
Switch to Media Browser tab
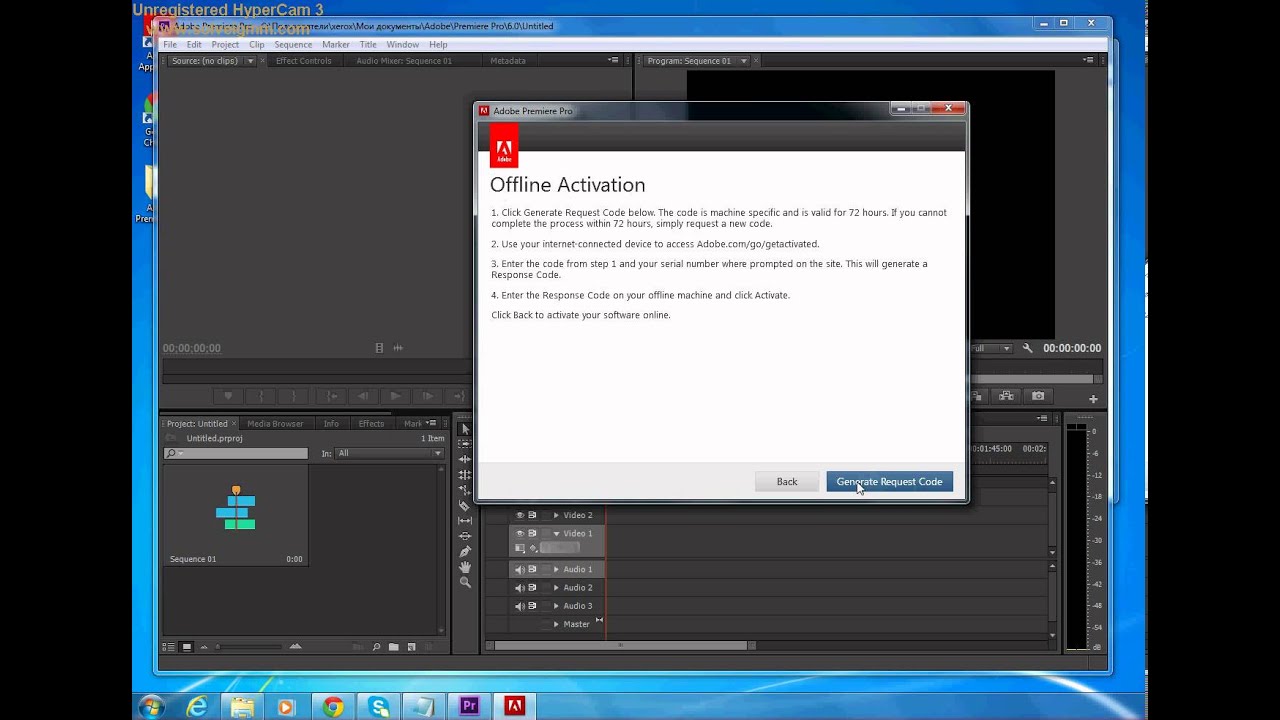(275, 424)
